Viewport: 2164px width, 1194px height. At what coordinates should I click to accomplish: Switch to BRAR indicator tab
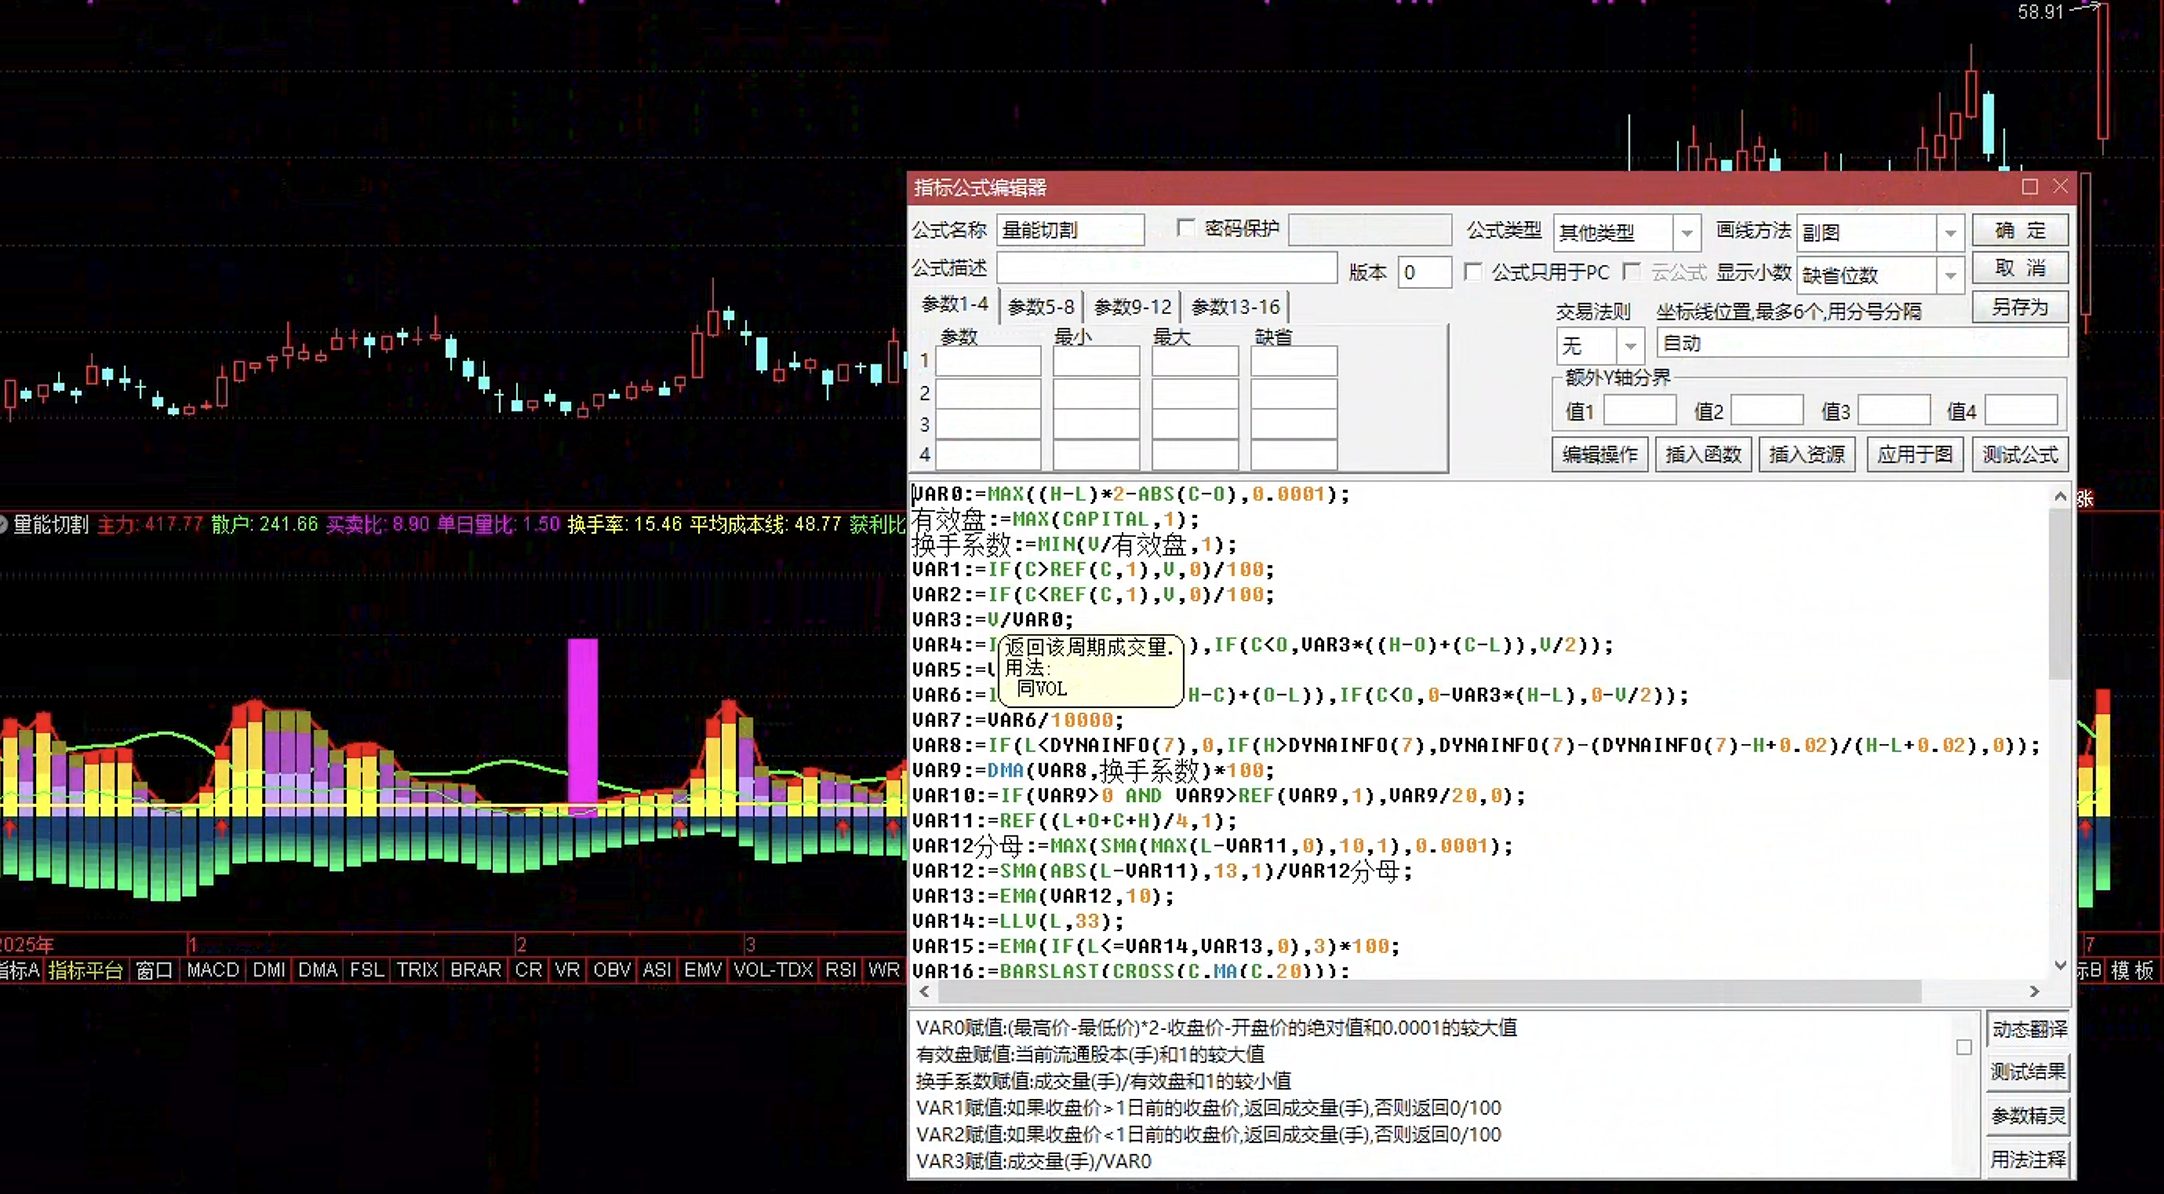[476, 970]
